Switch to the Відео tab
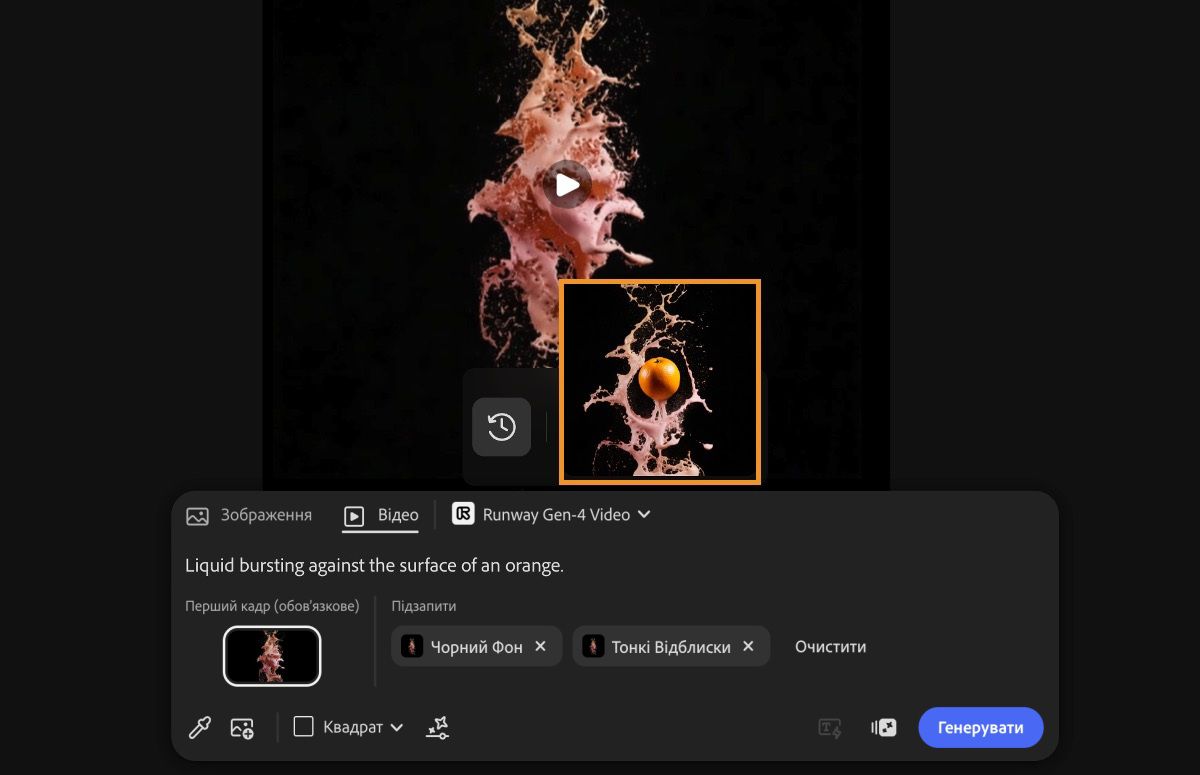Viewport: 1200px width, 775px height. (381, 515)
